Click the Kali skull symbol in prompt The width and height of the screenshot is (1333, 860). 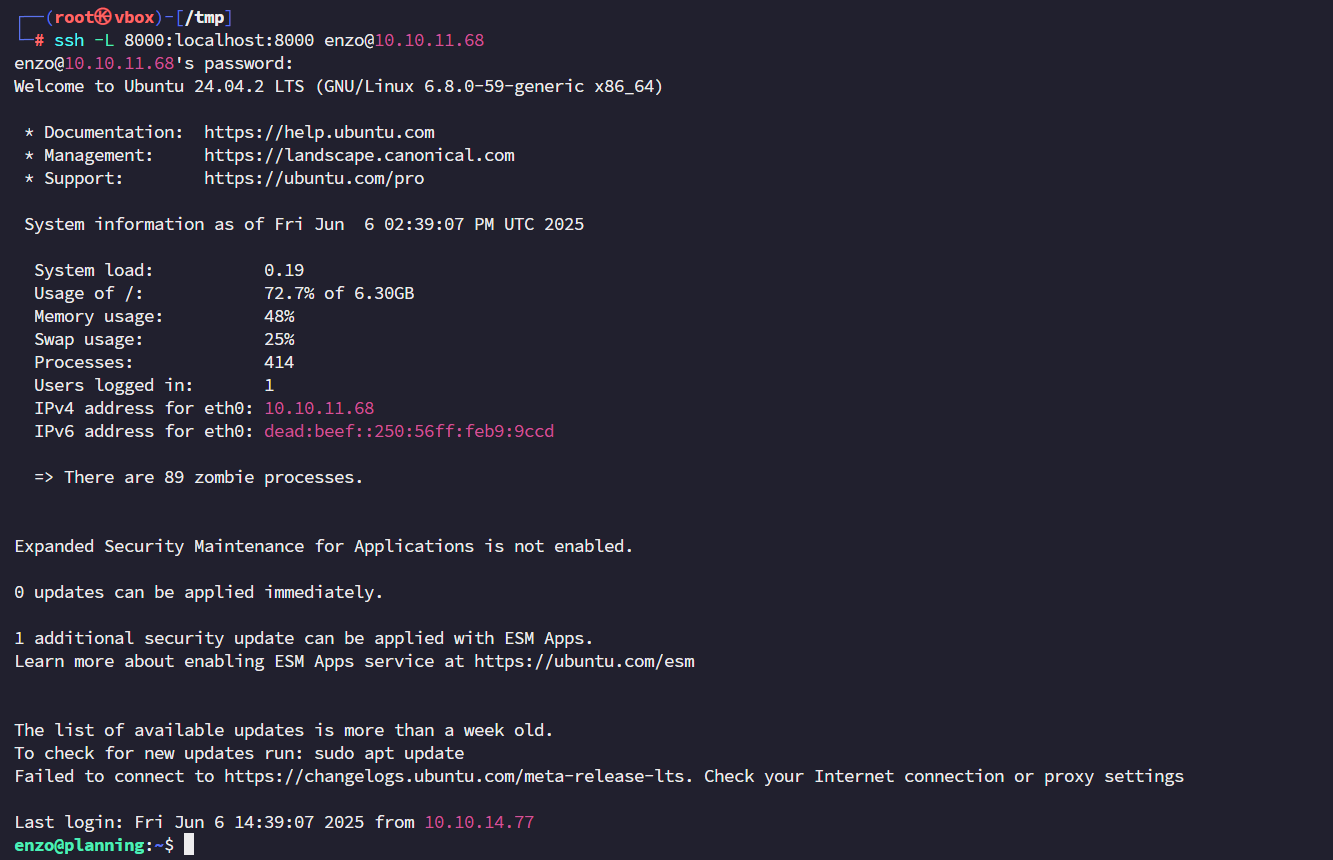pyautogui.click(x=104, y=18)
